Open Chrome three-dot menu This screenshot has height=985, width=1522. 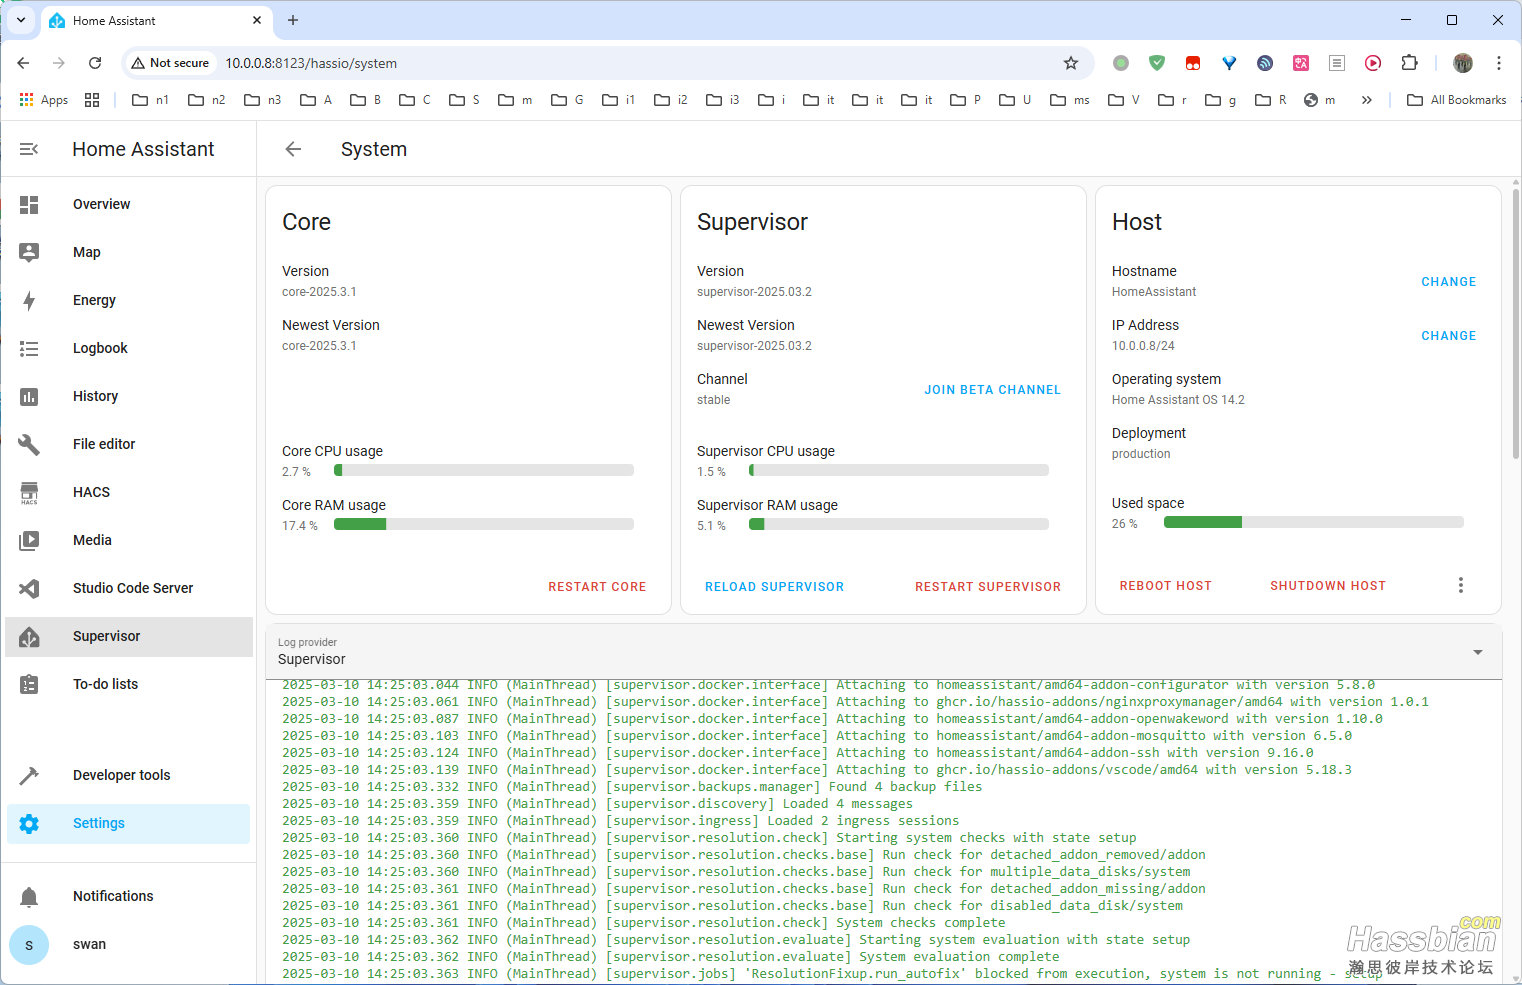[x=1498, y=63]
